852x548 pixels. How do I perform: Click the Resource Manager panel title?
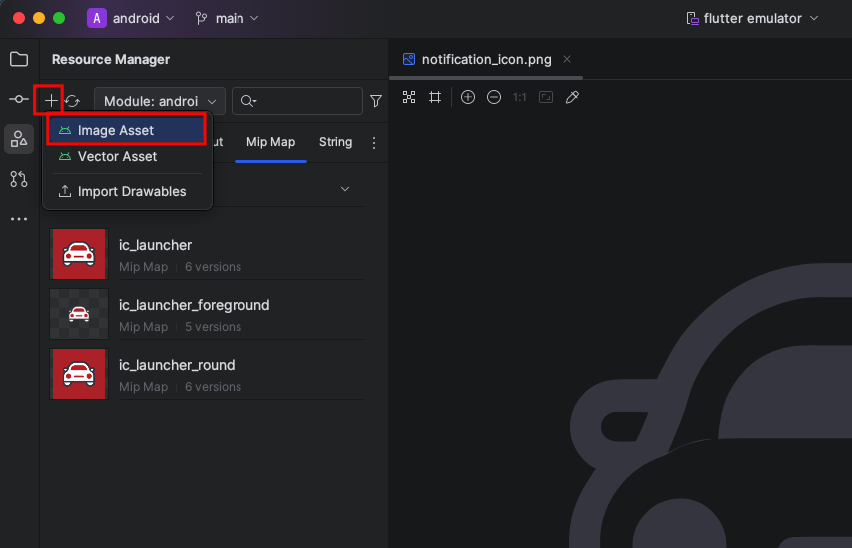[111, 59]
